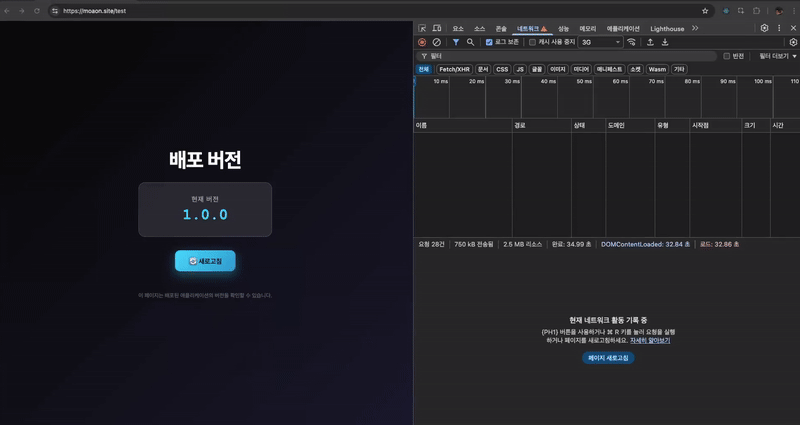
Task: Click the 새로고침 button on the page
Action: 205,261
